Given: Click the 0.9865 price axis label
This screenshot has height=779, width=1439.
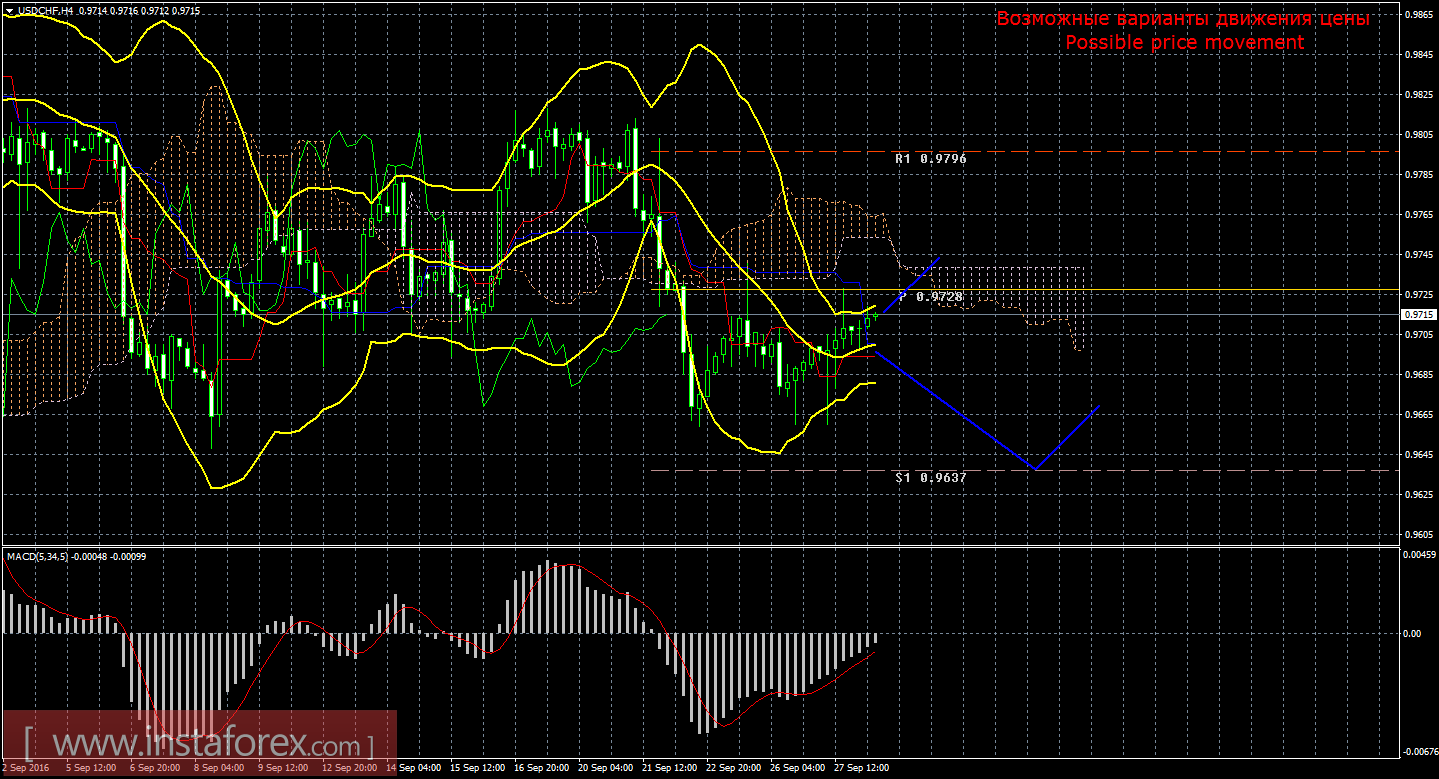Looking at the screenshot, I should [1417, 15].
